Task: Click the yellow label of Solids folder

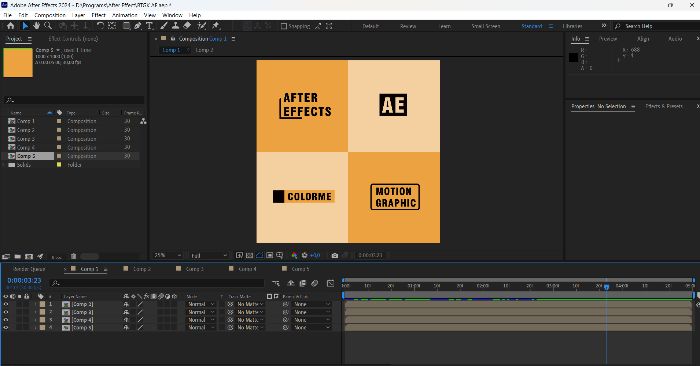Action: click(59, 165)
